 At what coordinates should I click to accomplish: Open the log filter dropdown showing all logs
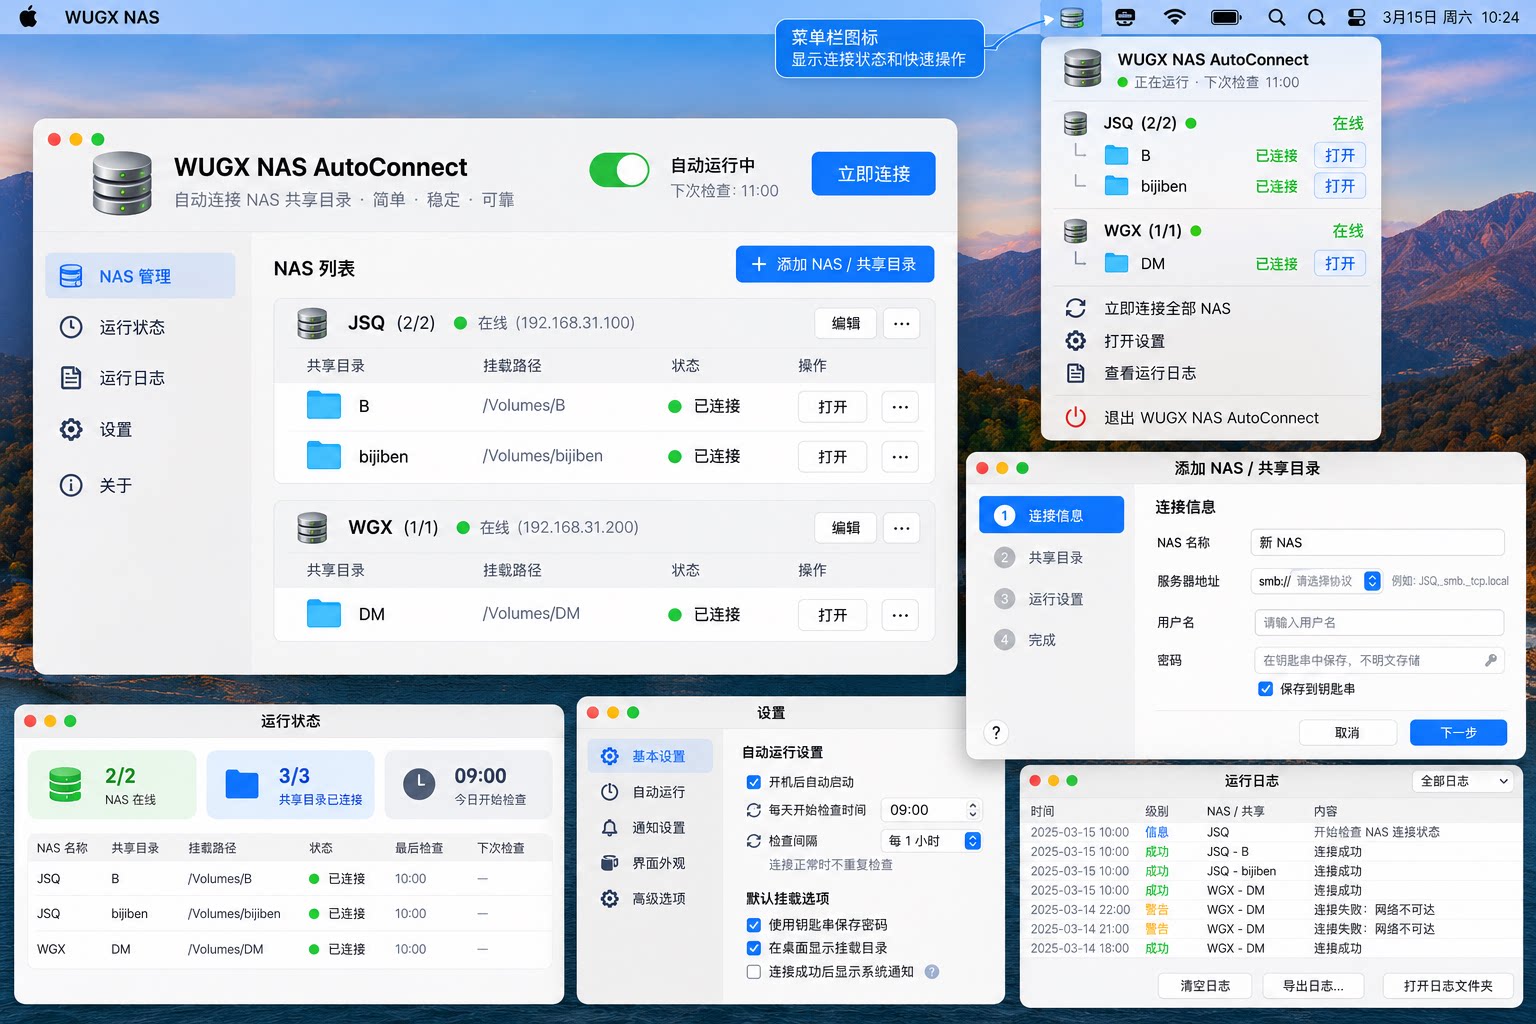coord(1465,781)
